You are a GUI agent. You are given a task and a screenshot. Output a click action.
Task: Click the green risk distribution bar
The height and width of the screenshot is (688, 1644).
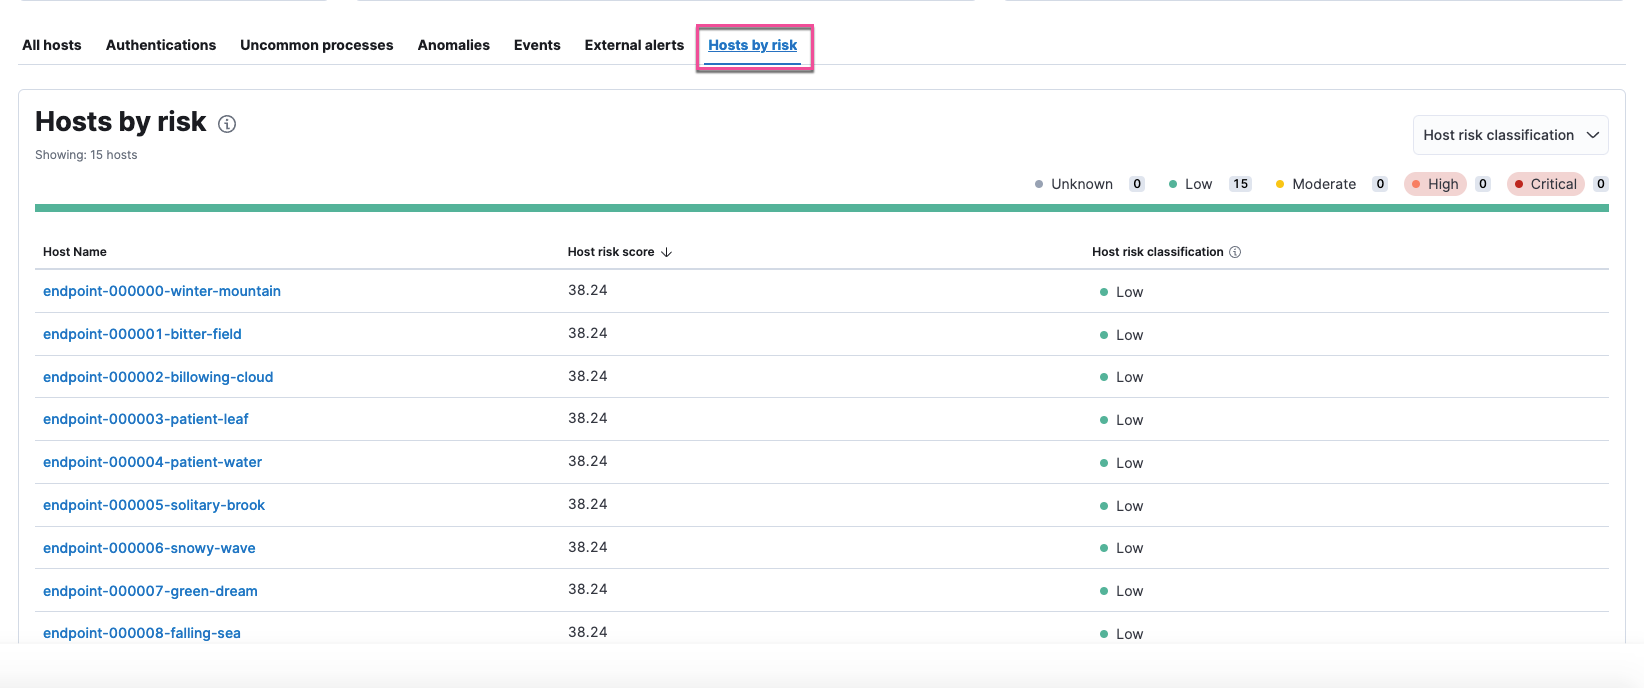pyautogui.click(x=821, y=208)
